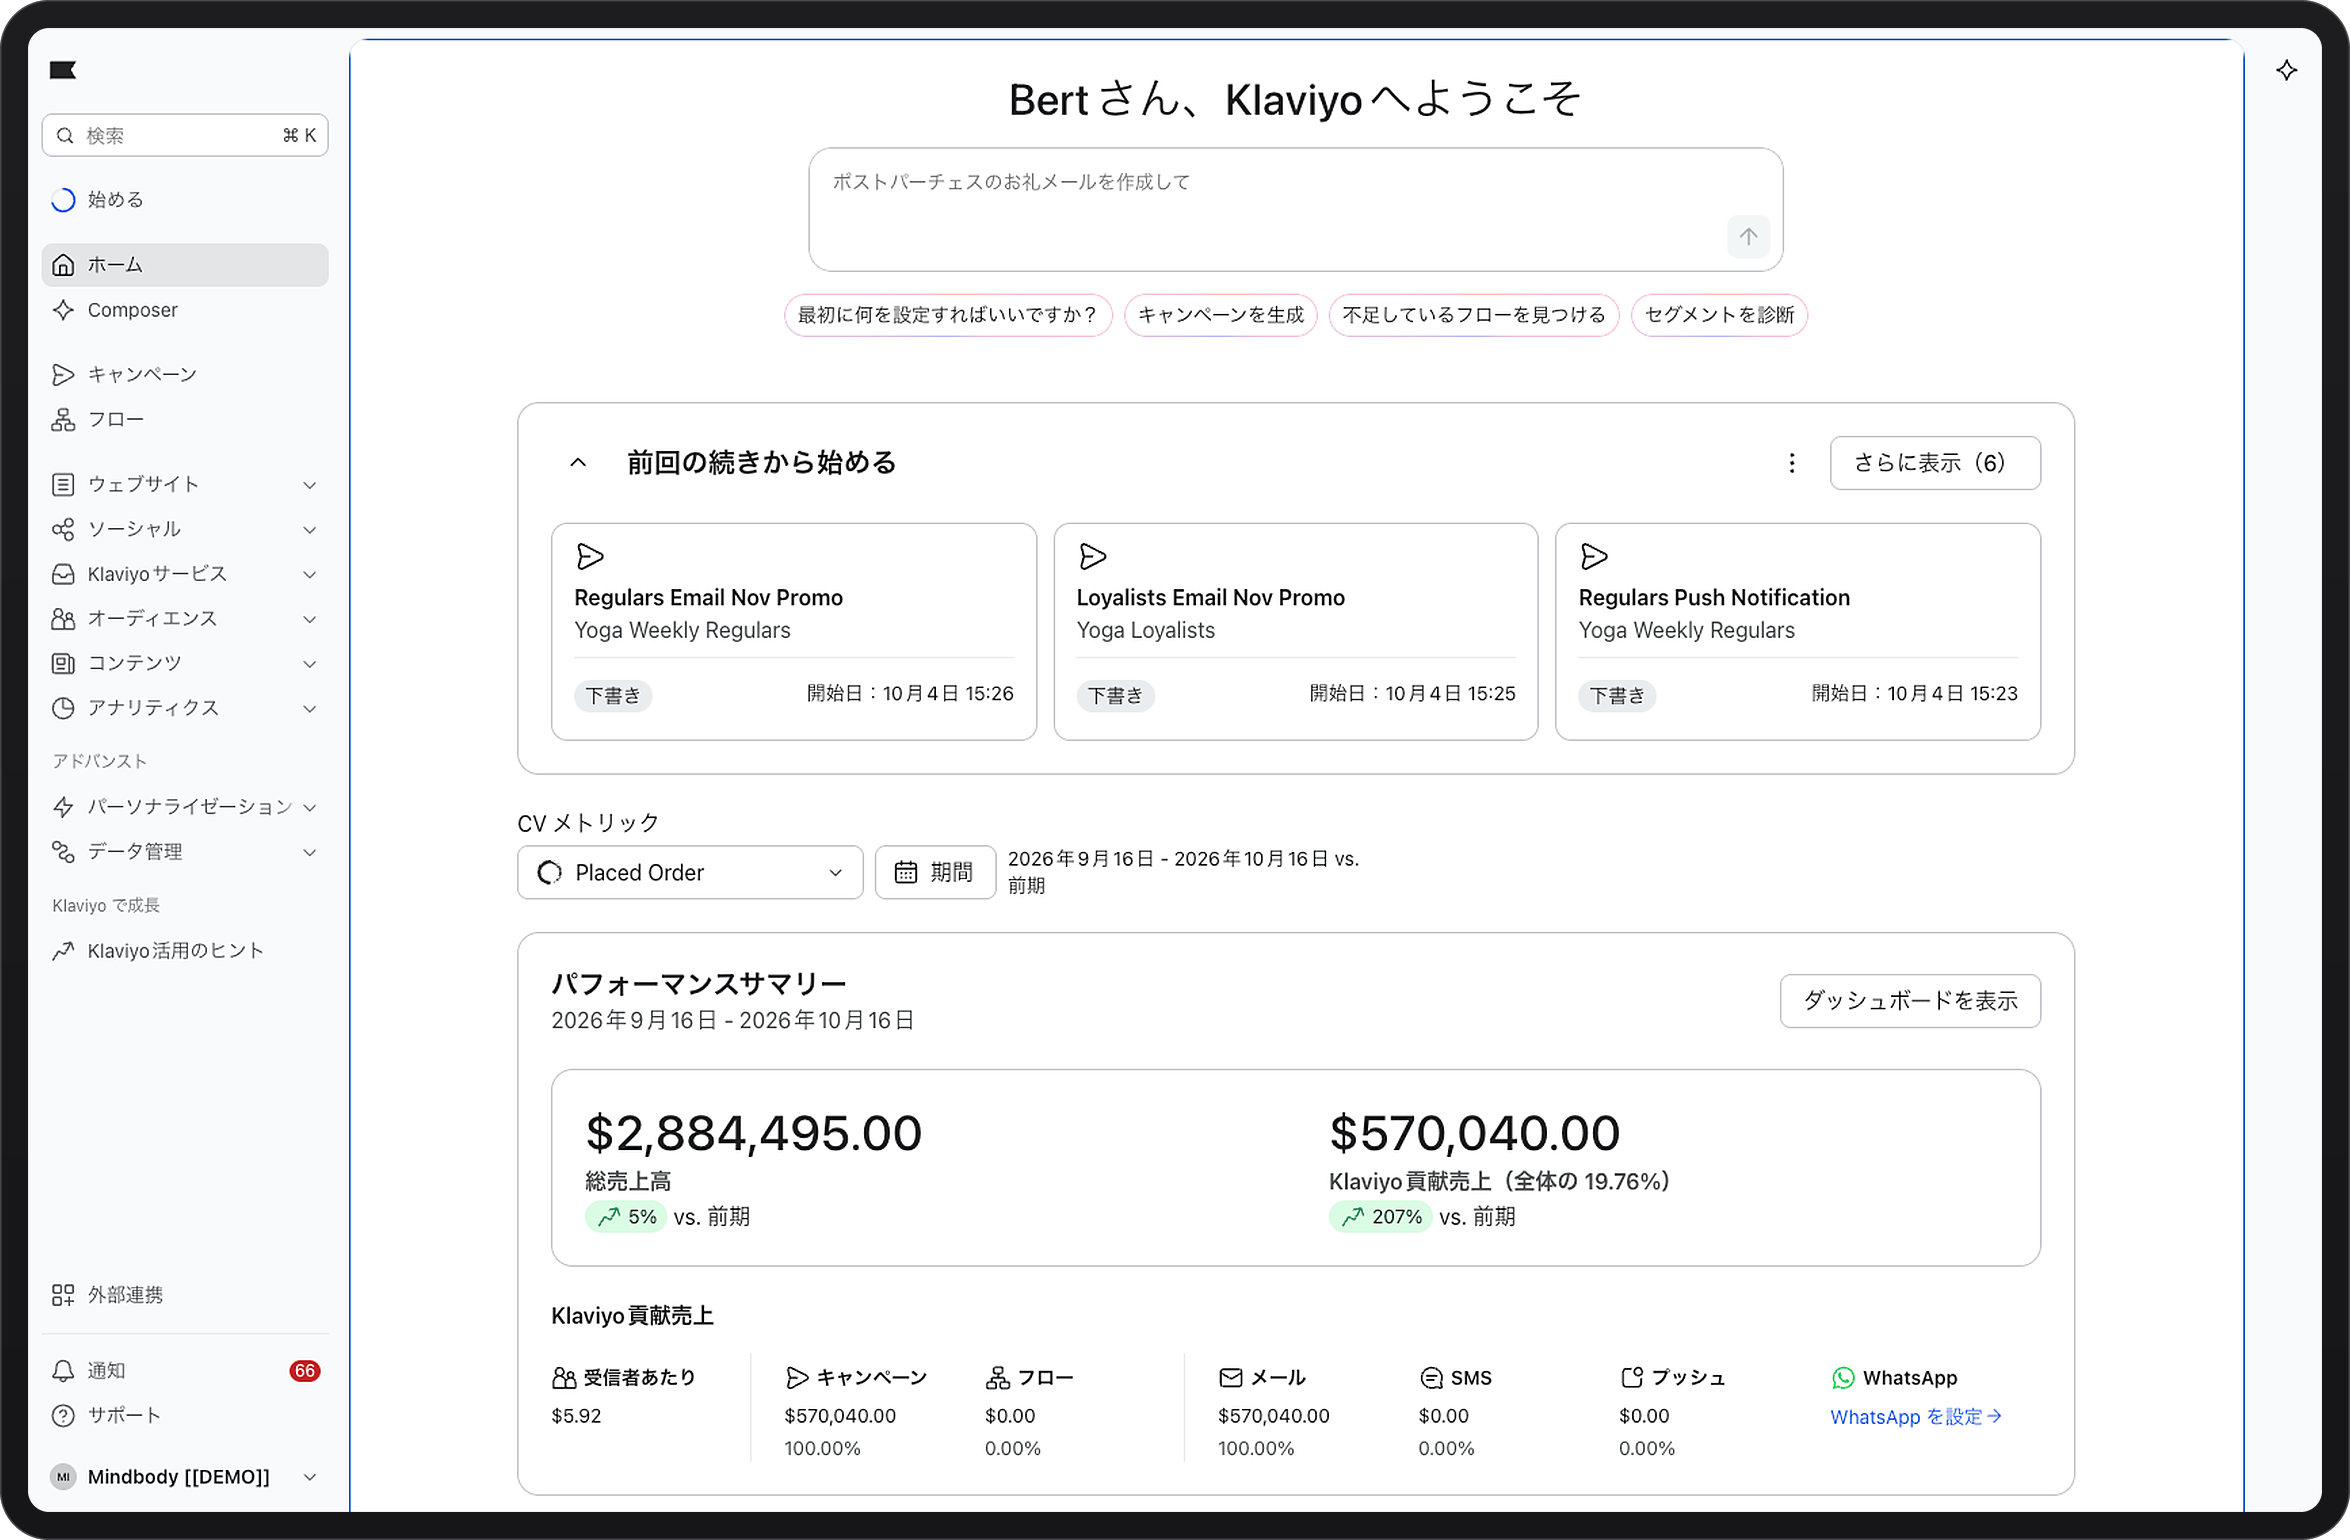Open the three-dot menu for 前回の続きから始める
The width and height of the screenshot is (2350, 1540).
coord(1792,463)
